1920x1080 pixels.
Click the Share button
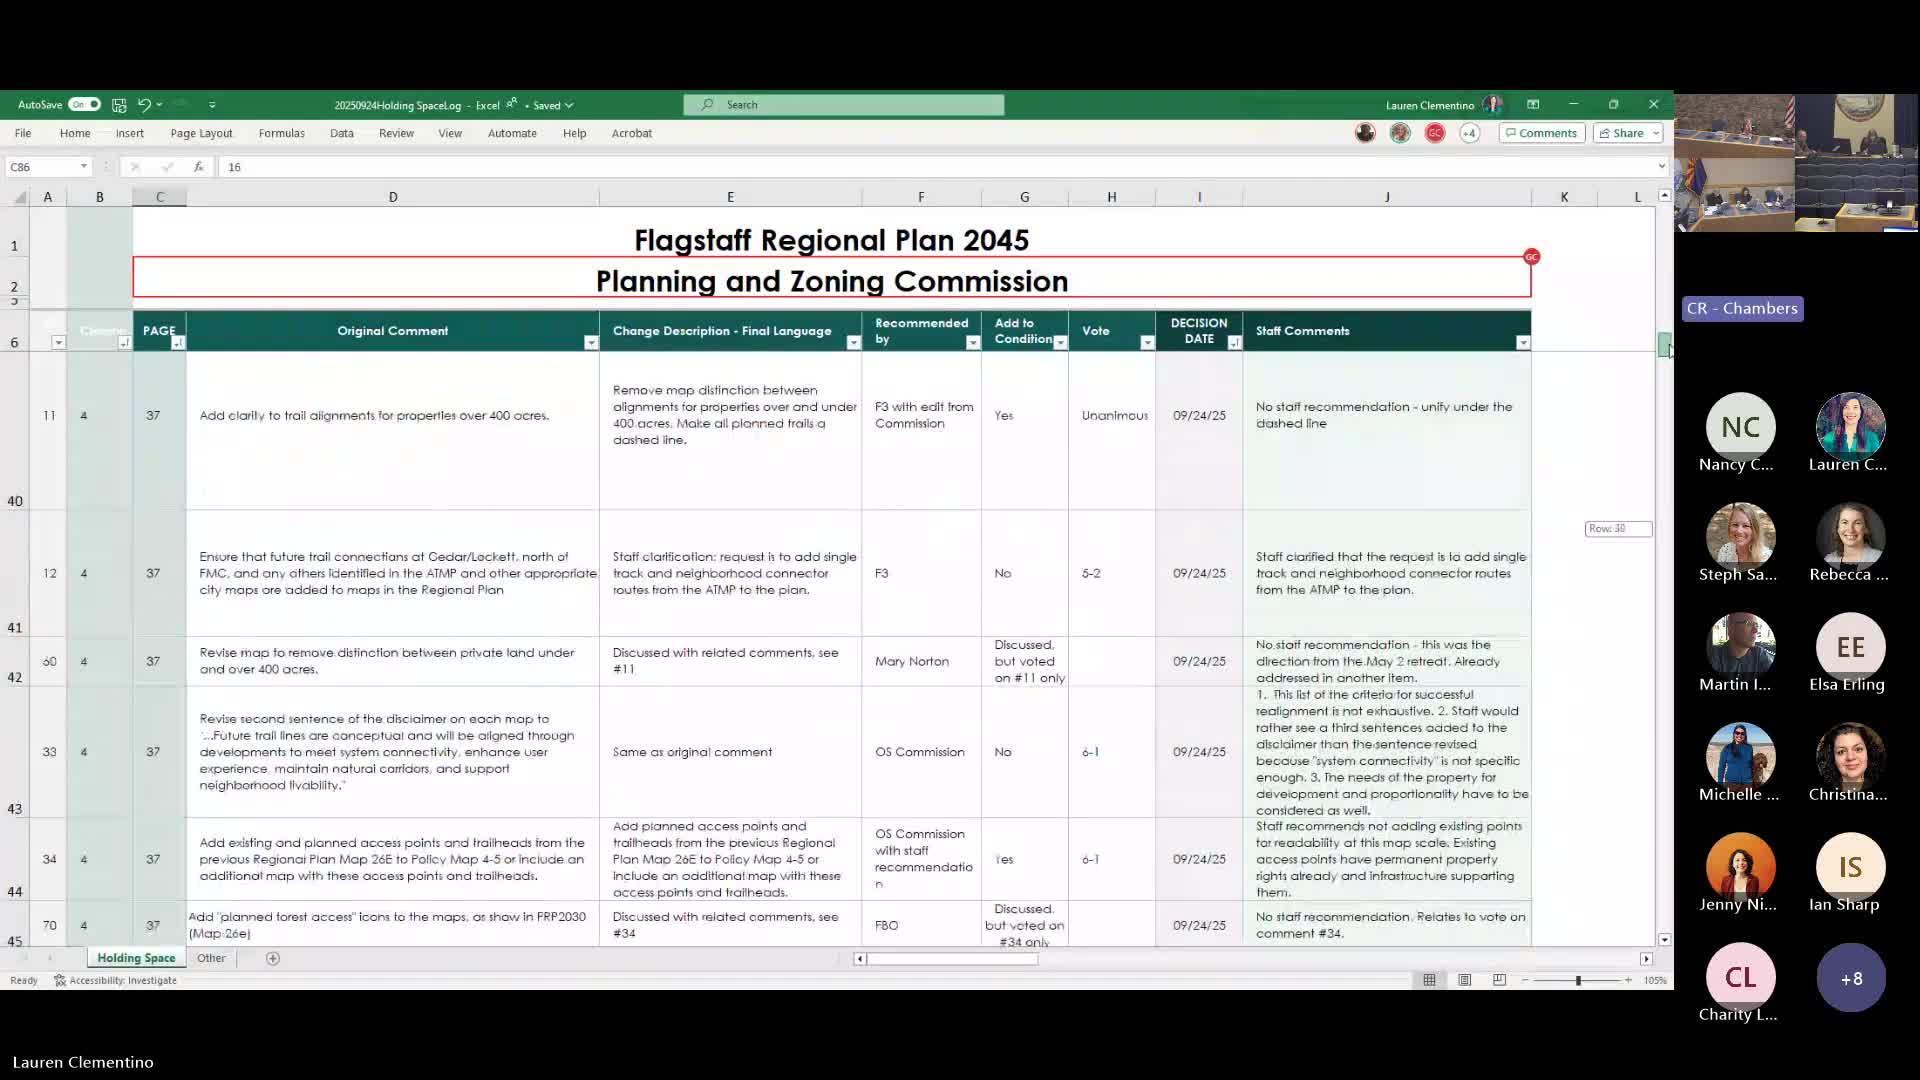click(x=1621, y=133)
